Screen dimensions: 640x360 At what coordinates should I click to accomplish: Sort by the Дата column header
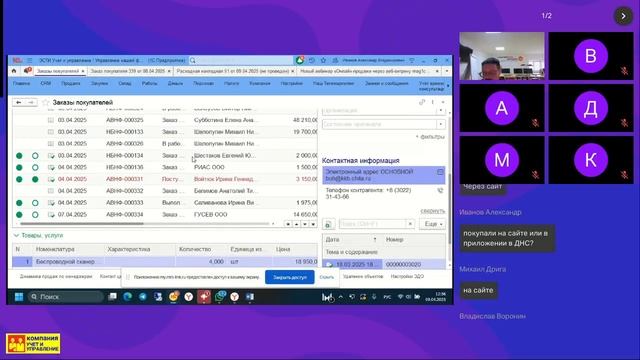coord(351,240)
